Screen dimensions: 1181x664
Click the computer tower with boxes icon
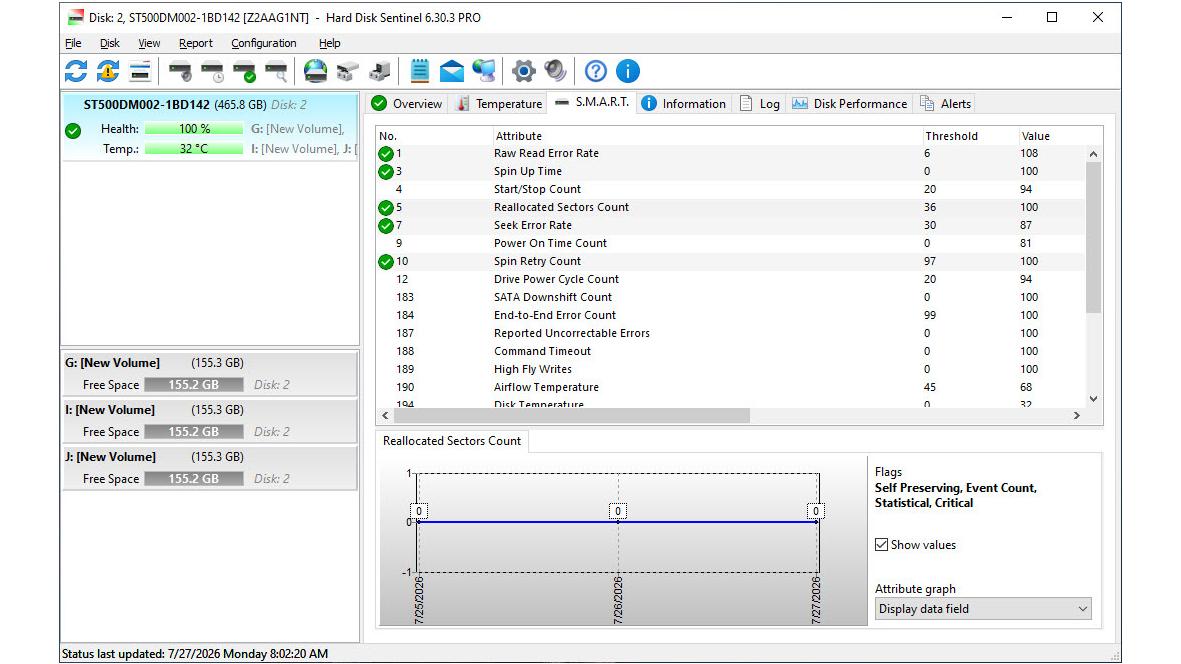380,72
